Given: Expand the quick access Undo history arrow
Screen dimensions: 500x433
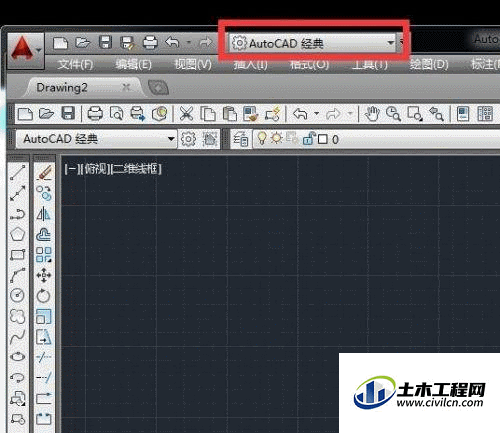Looking at the screenshot, I should tap(189, 43).
